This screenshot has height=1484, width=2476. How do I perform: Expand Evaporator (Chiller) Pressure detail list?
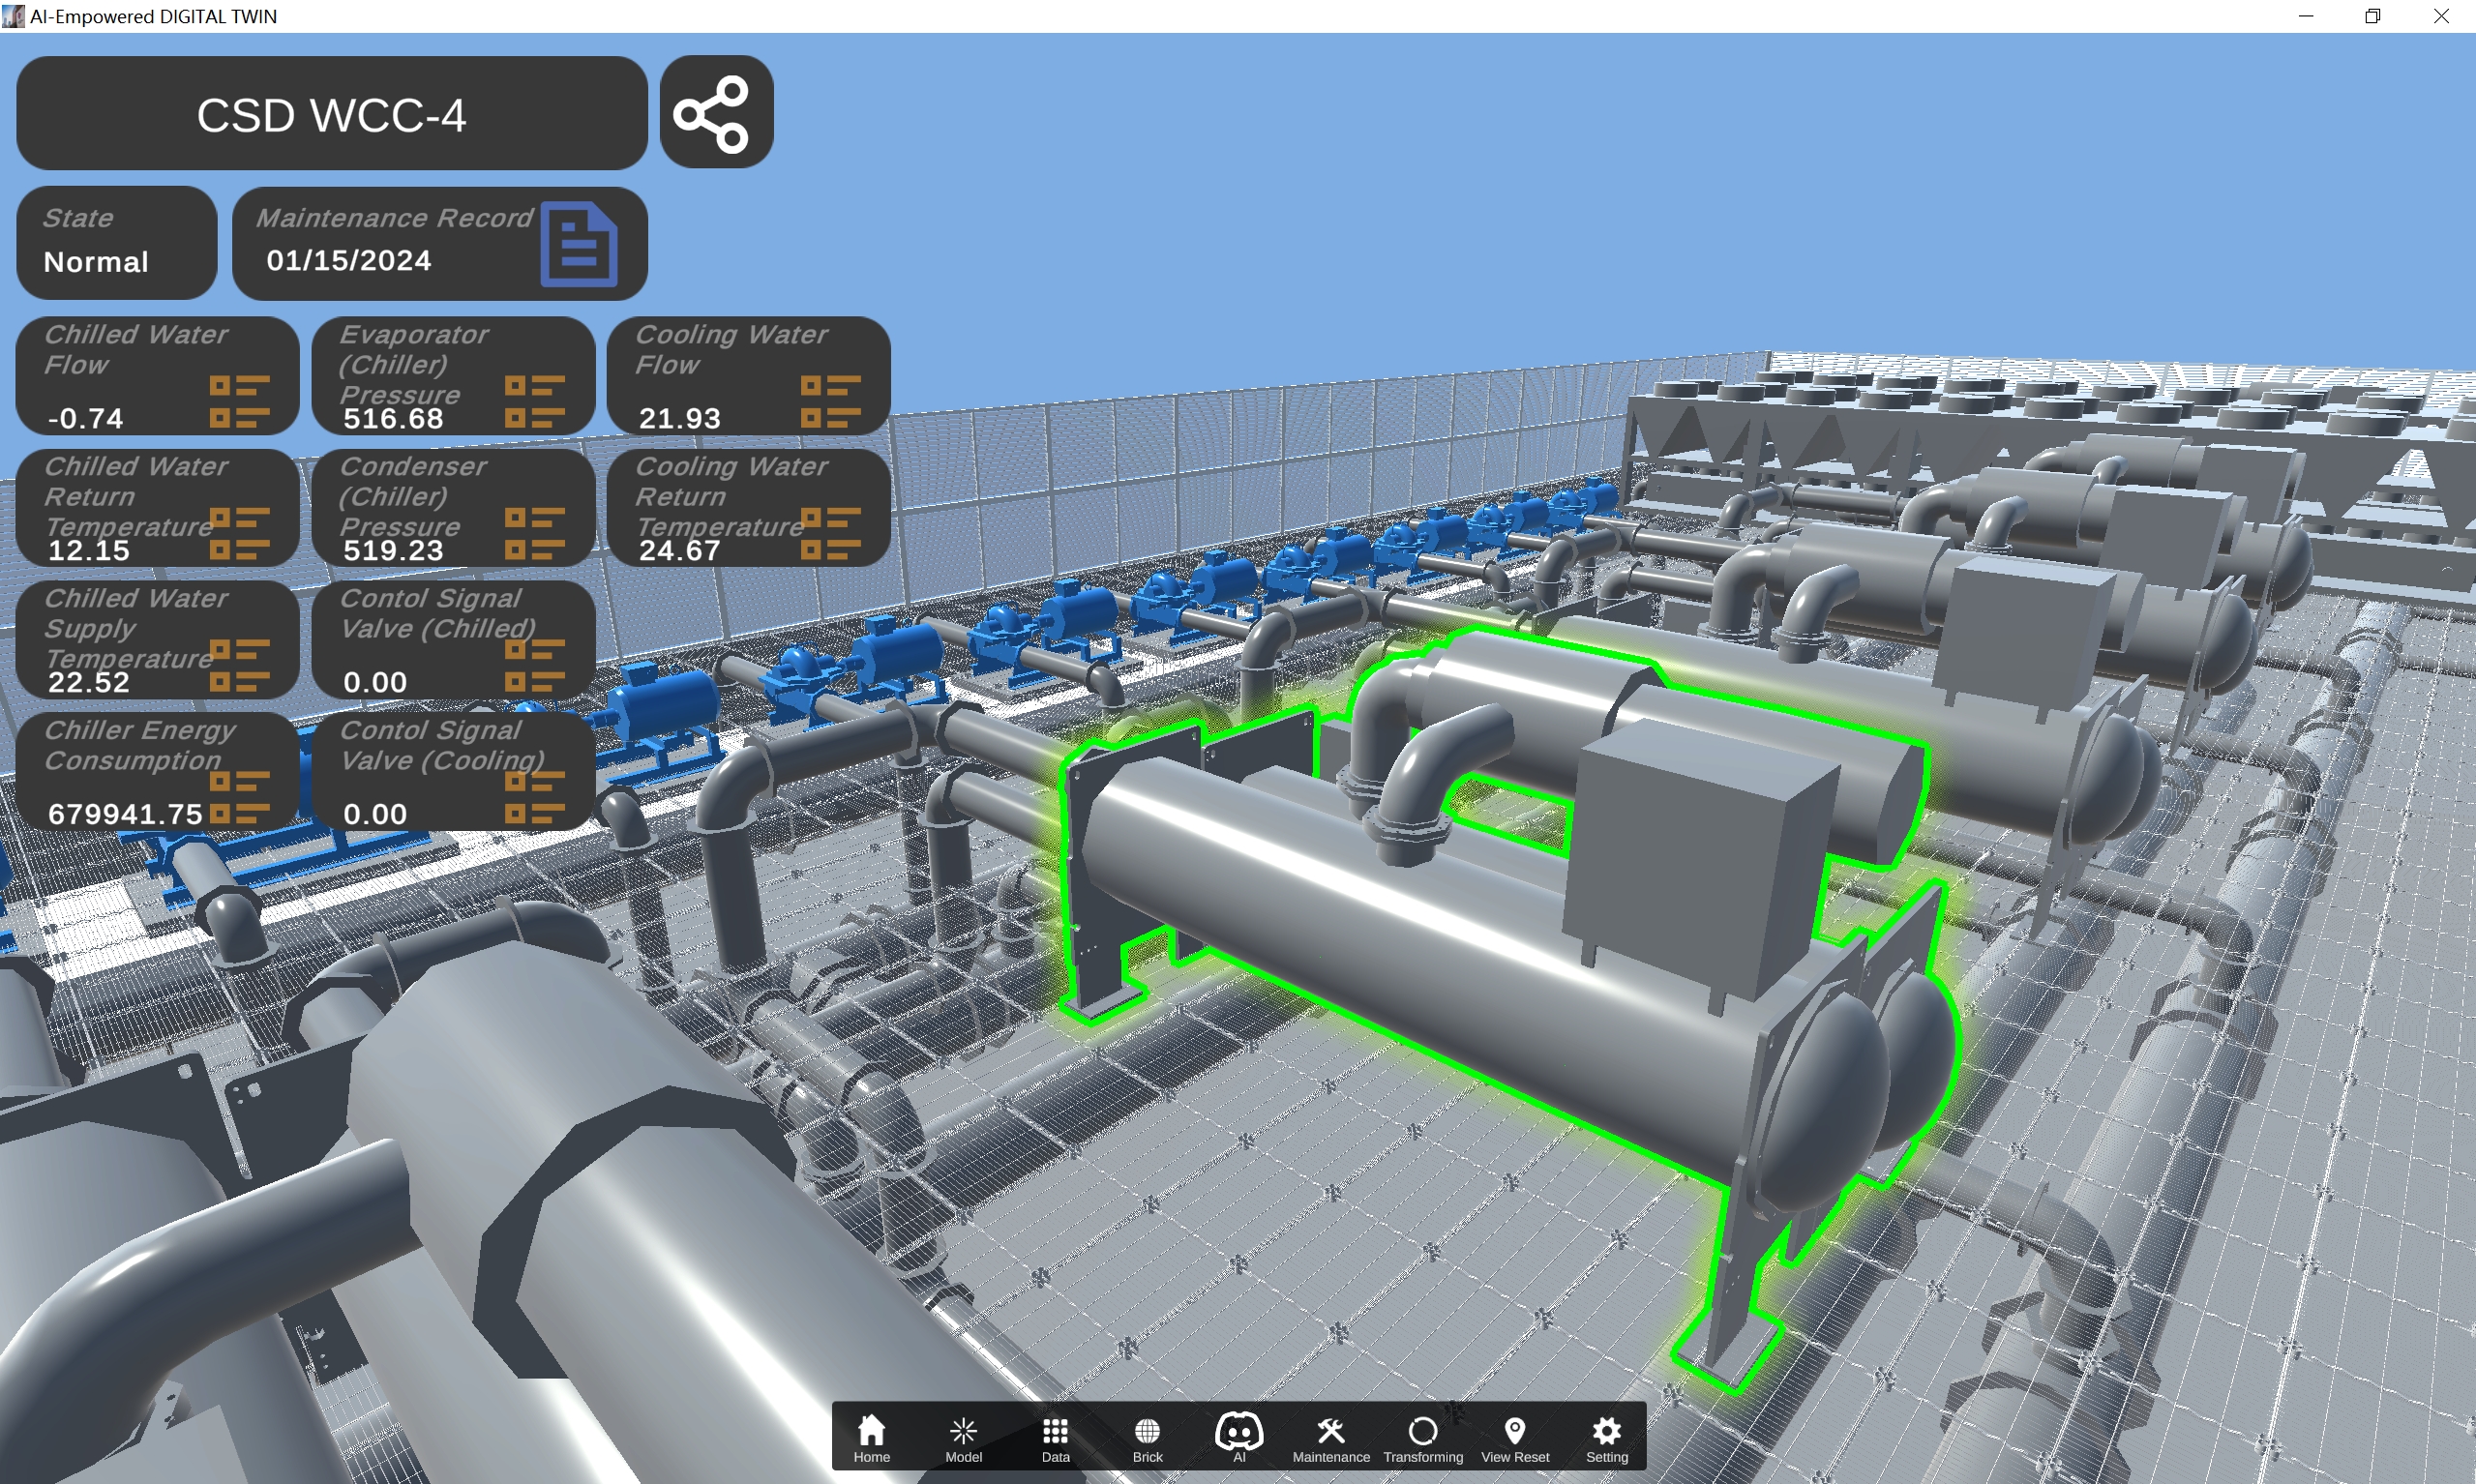(x=534, y=401)
